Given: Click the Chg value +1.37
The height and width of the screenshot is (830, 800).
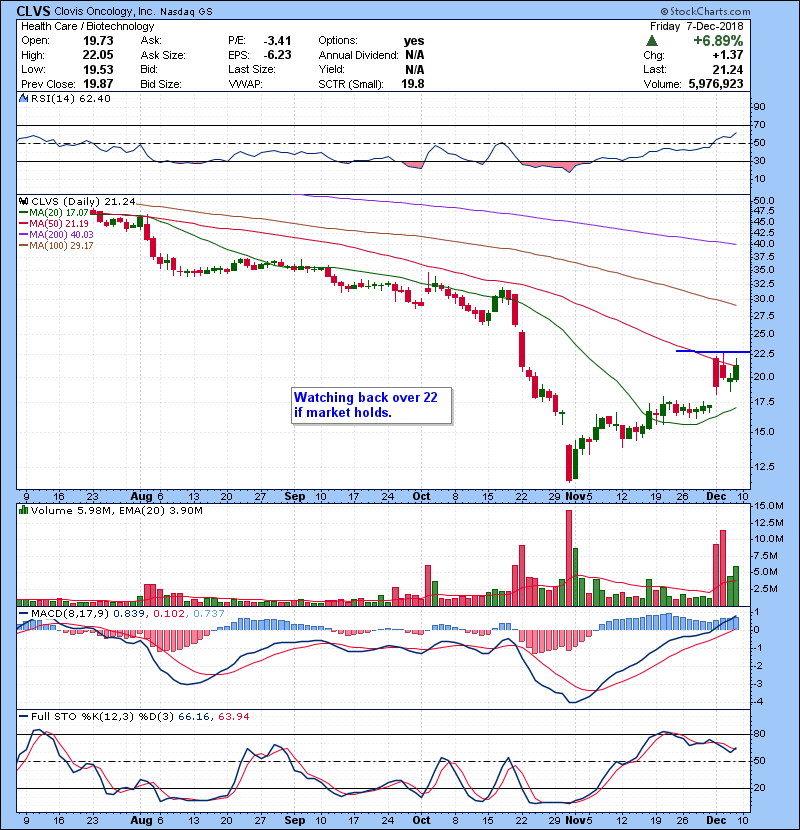Looking at the screenshot, I should click(x=727, y=55).
